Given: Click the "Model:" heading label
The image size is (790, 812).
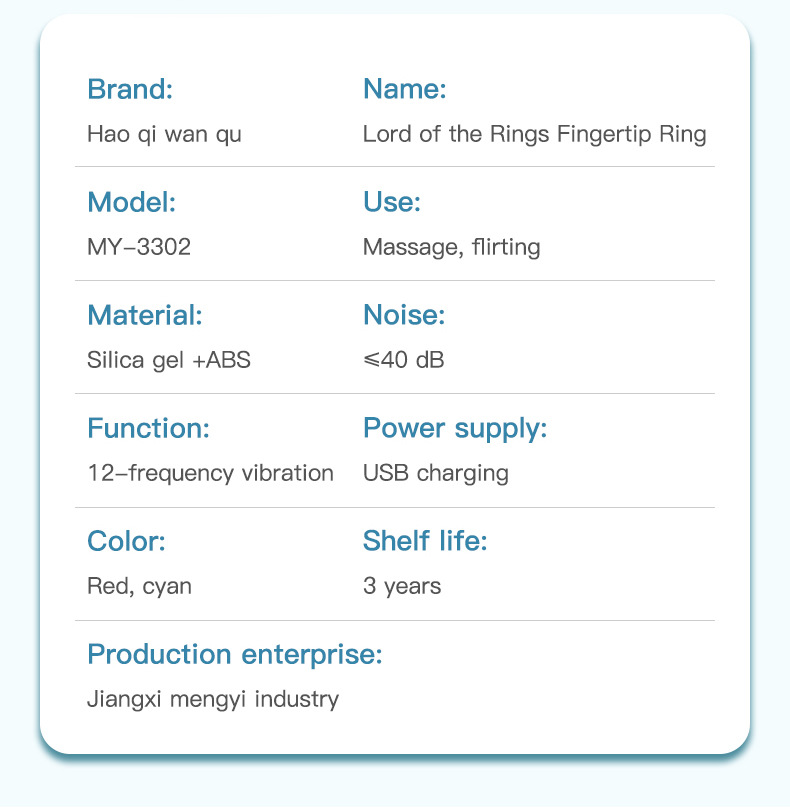Looking at the screenshot, I should (x=131, y=203).
